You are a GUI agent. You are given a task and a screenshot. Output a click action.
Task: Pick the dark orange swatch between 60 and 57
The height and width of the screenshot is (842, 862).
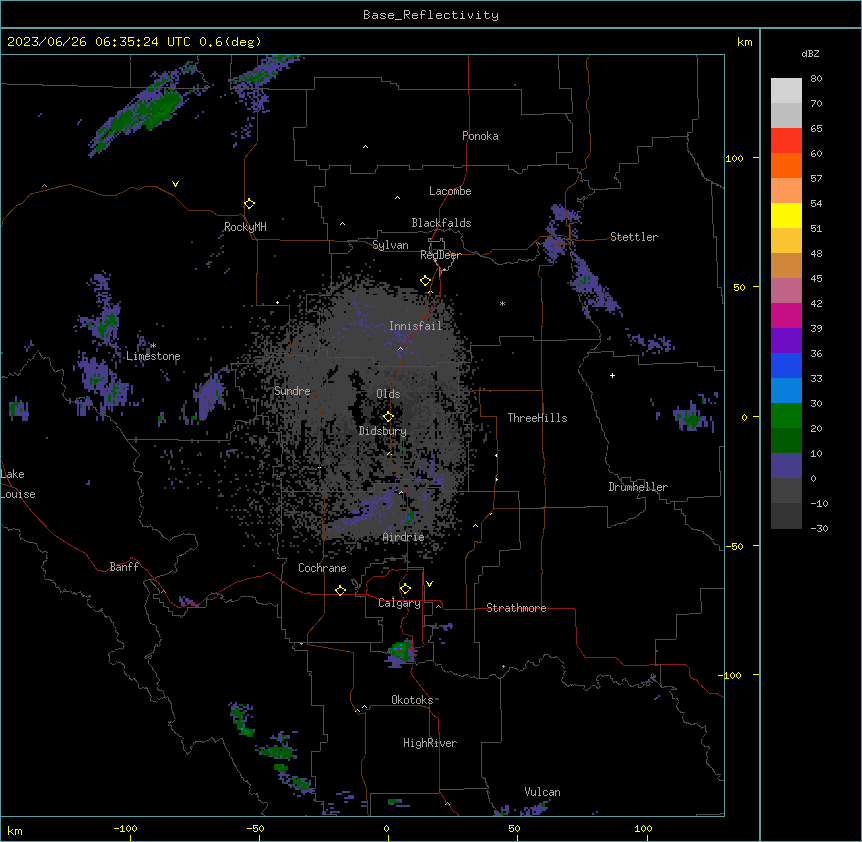point(786,165)
